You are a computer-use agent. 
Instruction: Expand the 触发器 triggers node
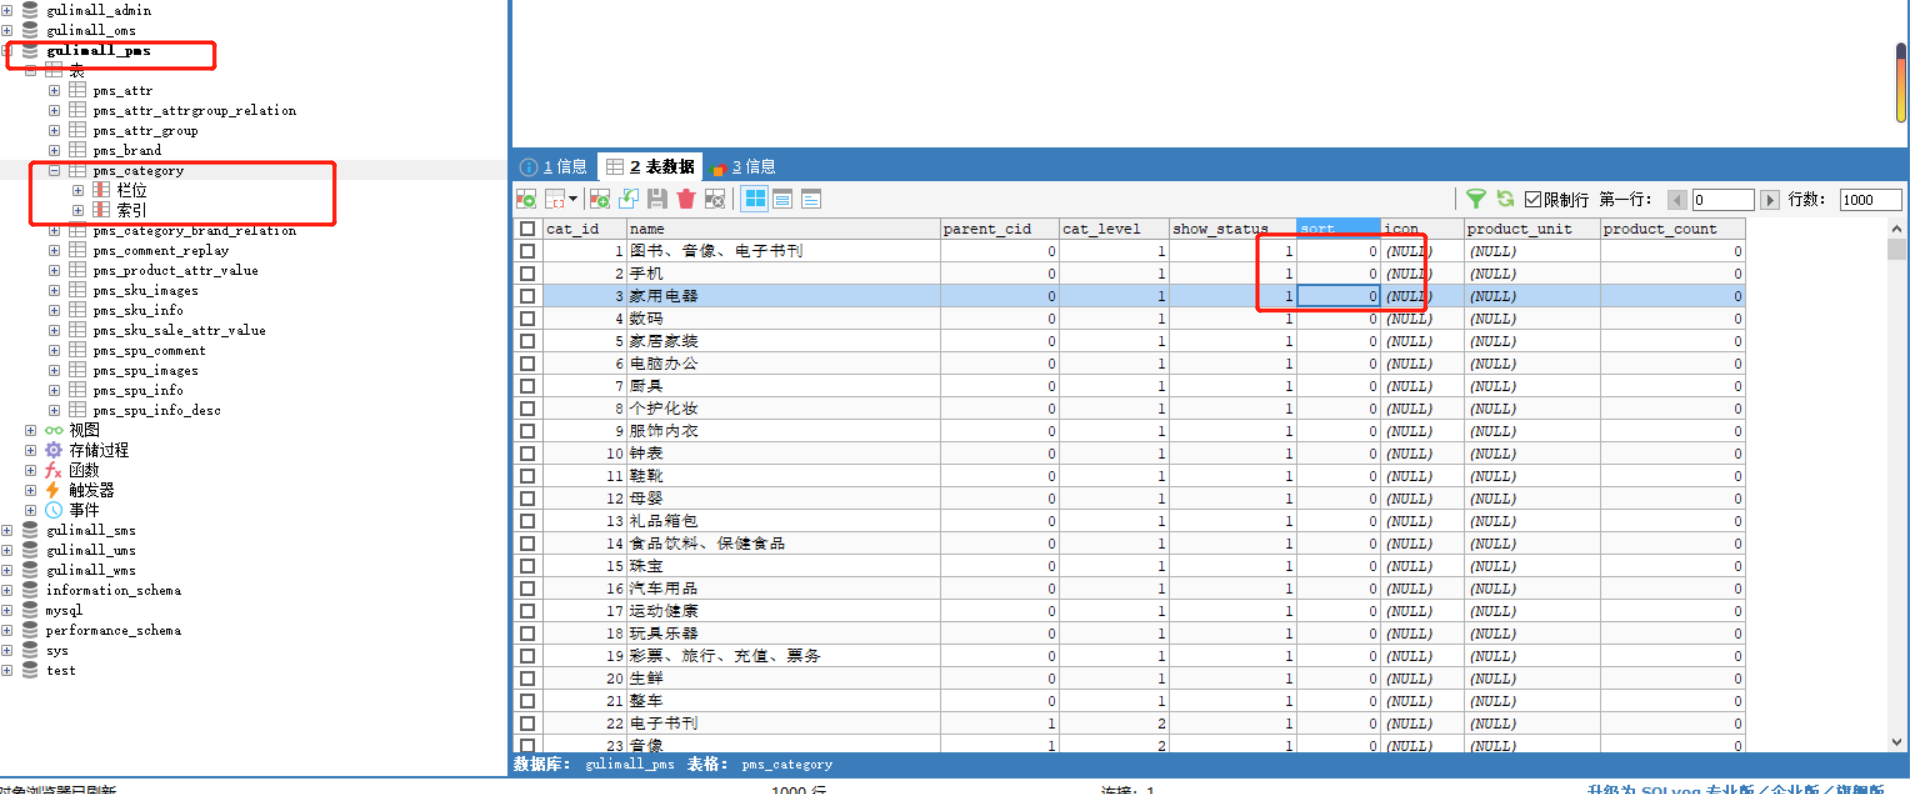[x=31, y=490]
